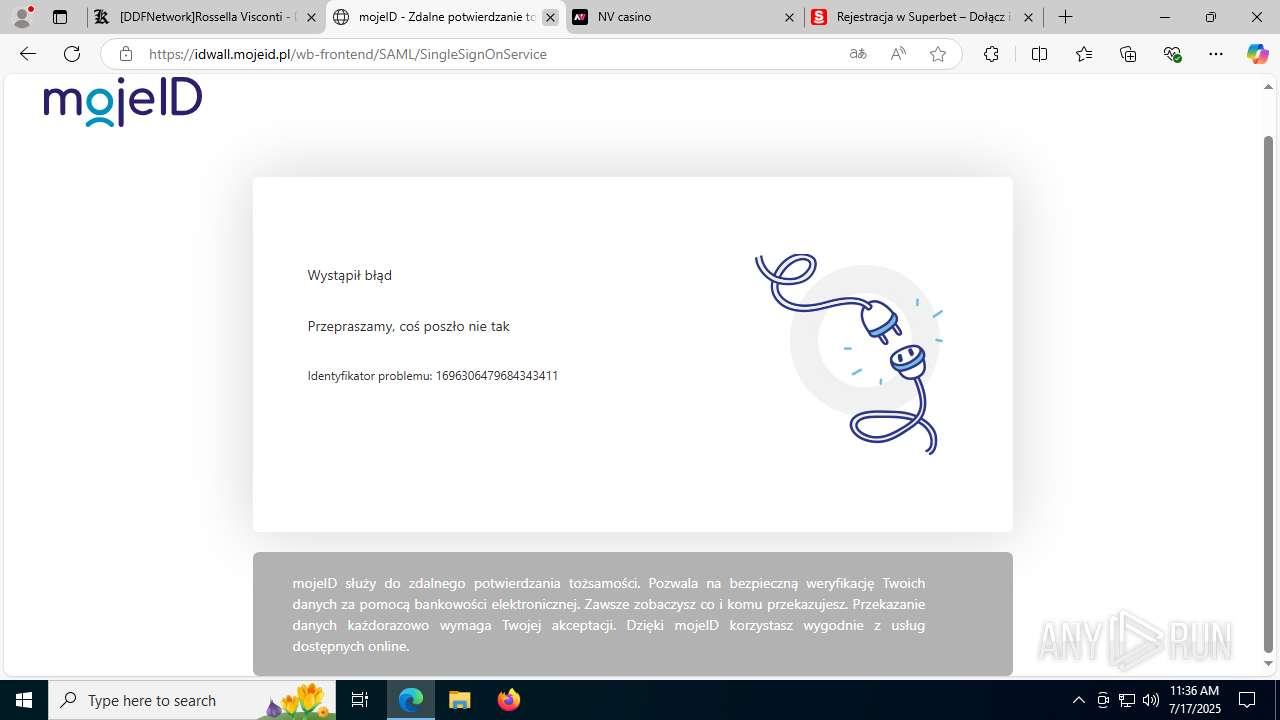Click the unplugged cable illustration
Image resolution: width=1280 pixels, height=720 pixels.
click(850, 354)
